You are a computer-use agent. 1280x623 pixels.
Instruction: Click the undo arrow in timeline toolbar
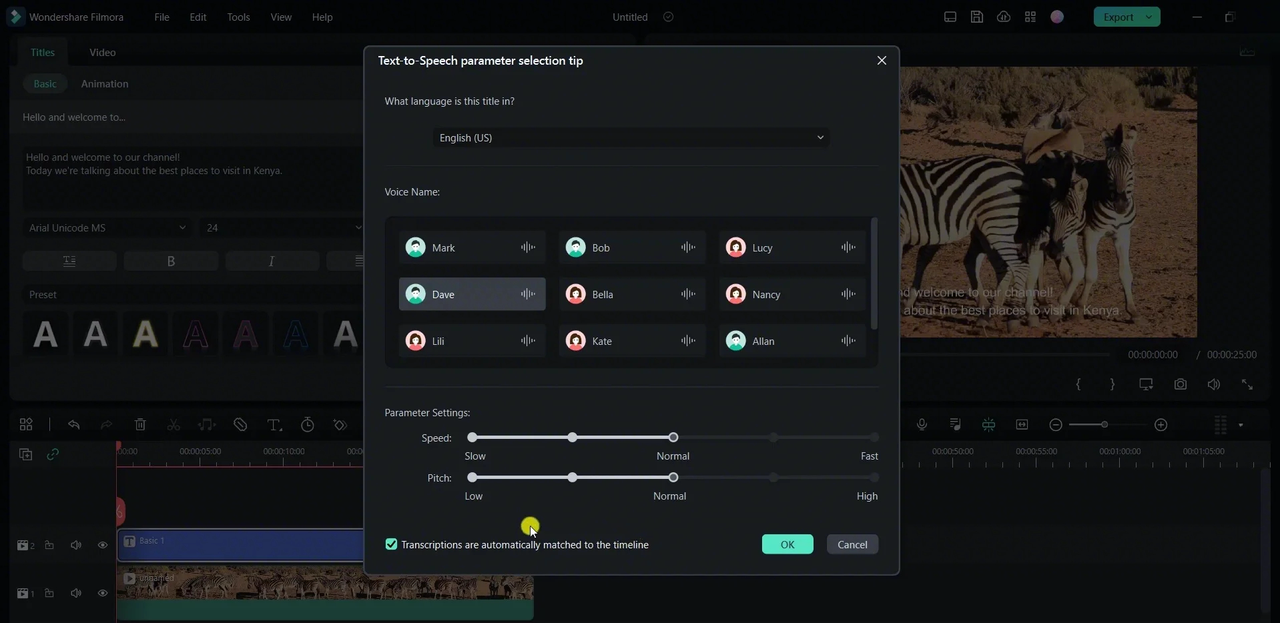[x=74, y=425]
